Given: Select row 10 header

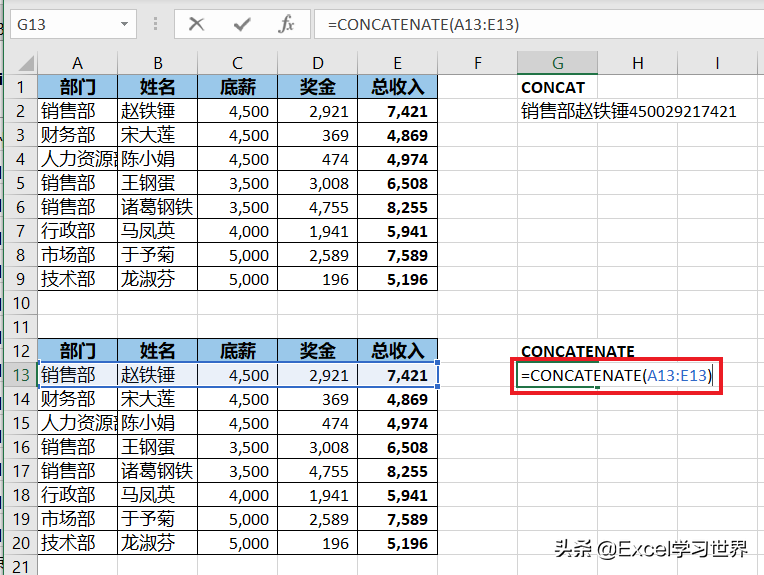Looking at the screenshot, I should [x=21, y=303].
